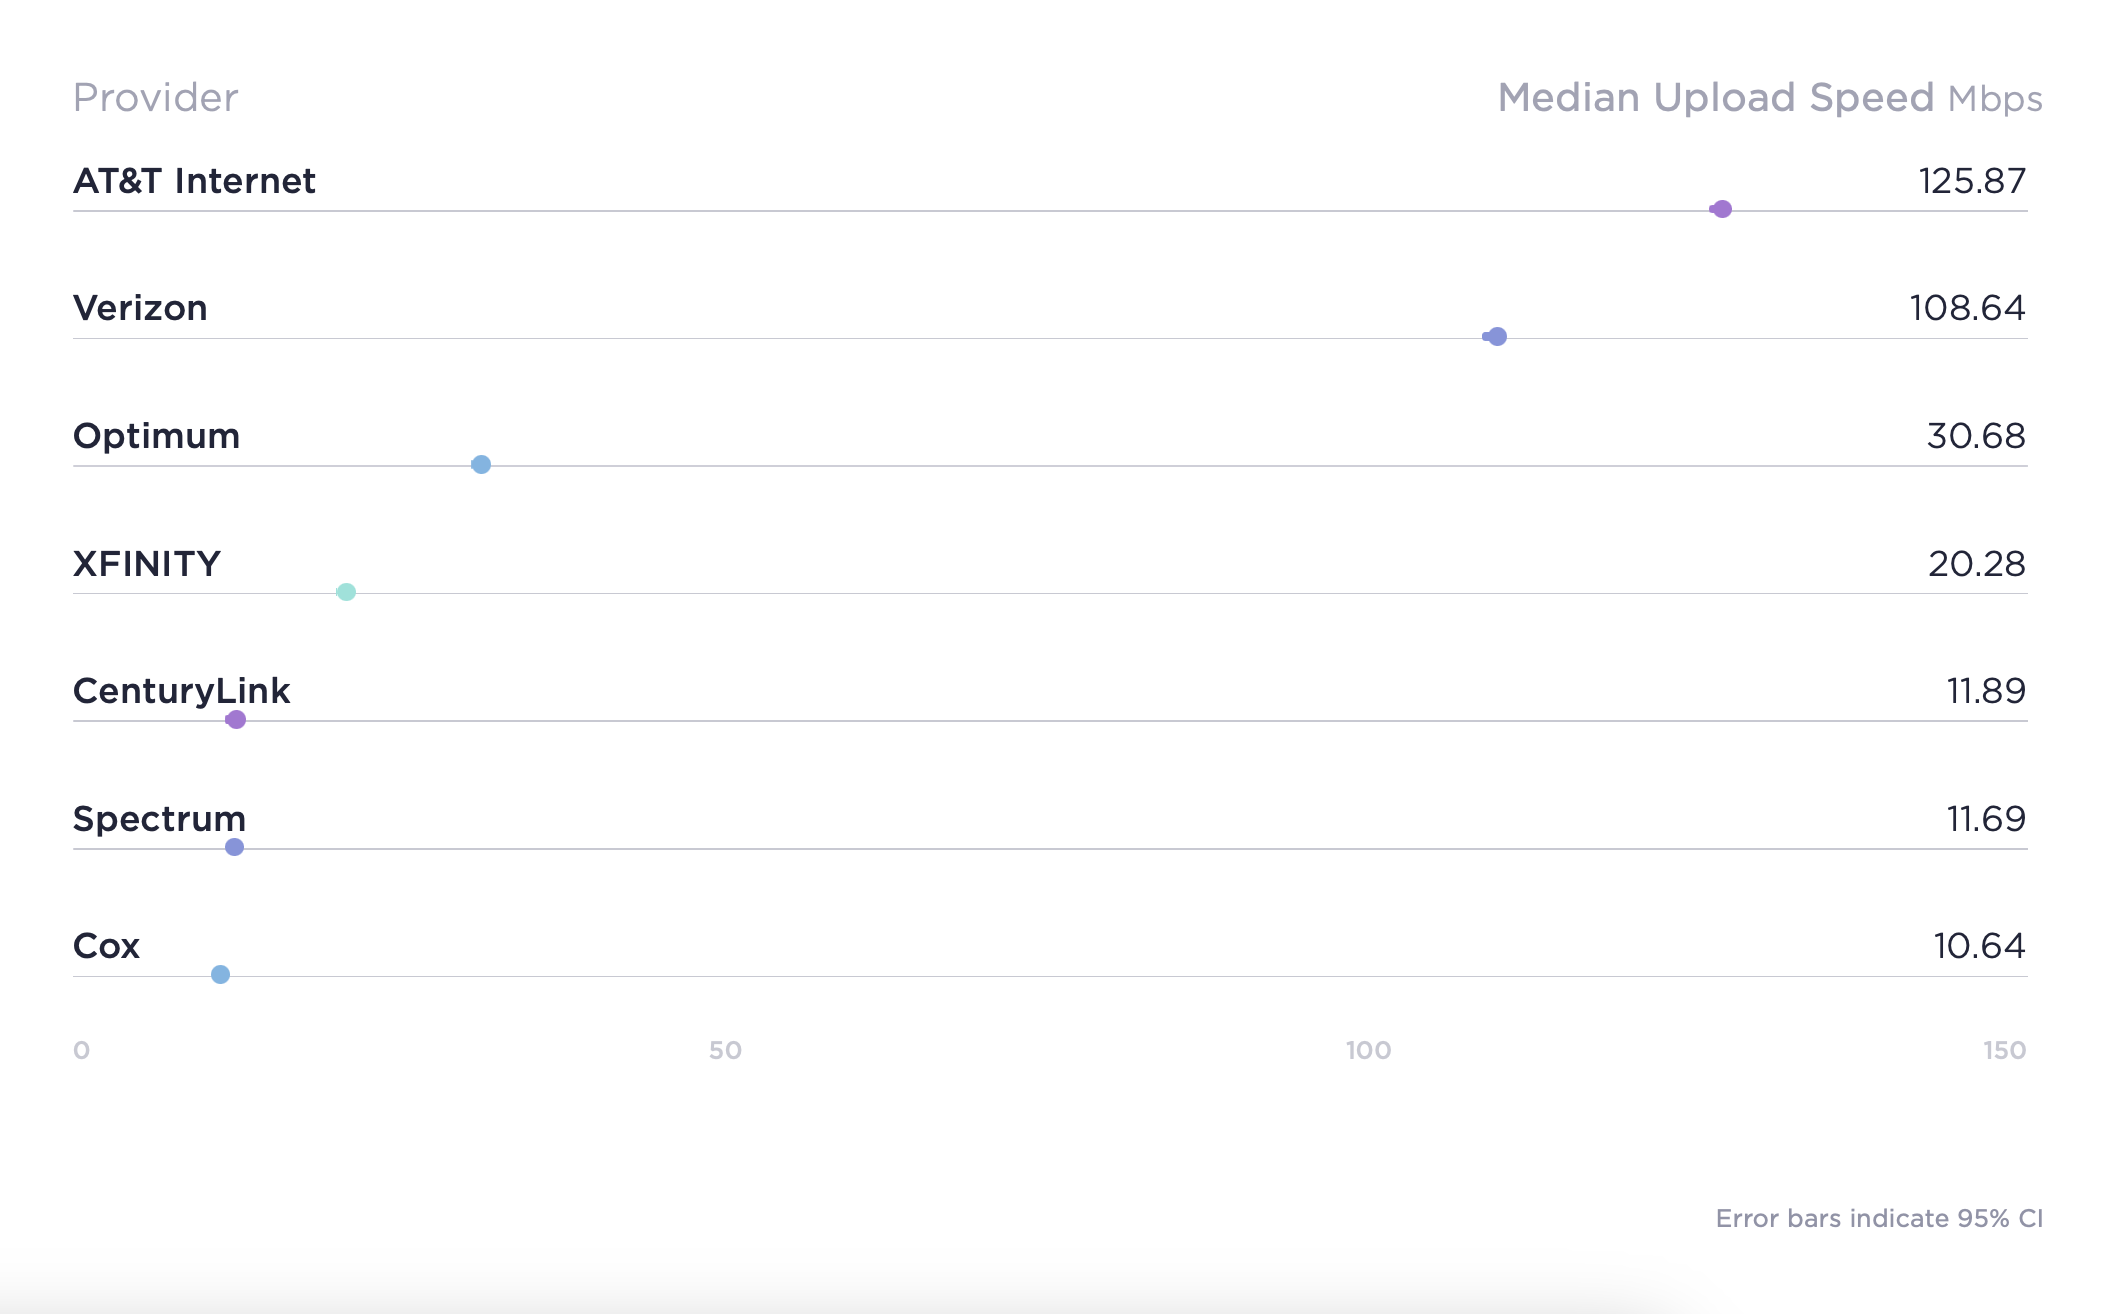This screenshot has height=1314, width=2126.
Task: Select the CenturyLink provider name
Action: [181, 691]
